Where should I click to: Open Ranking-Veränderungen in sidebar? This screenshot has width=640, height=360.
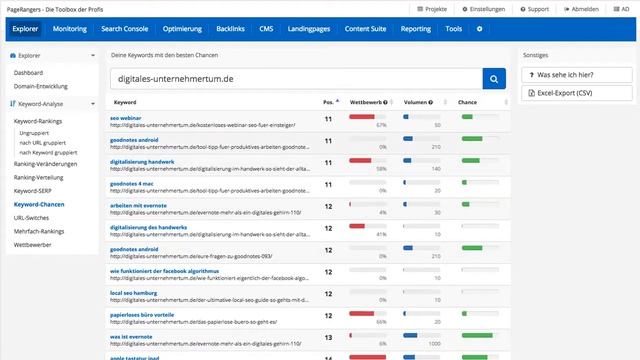pos(45,164)
